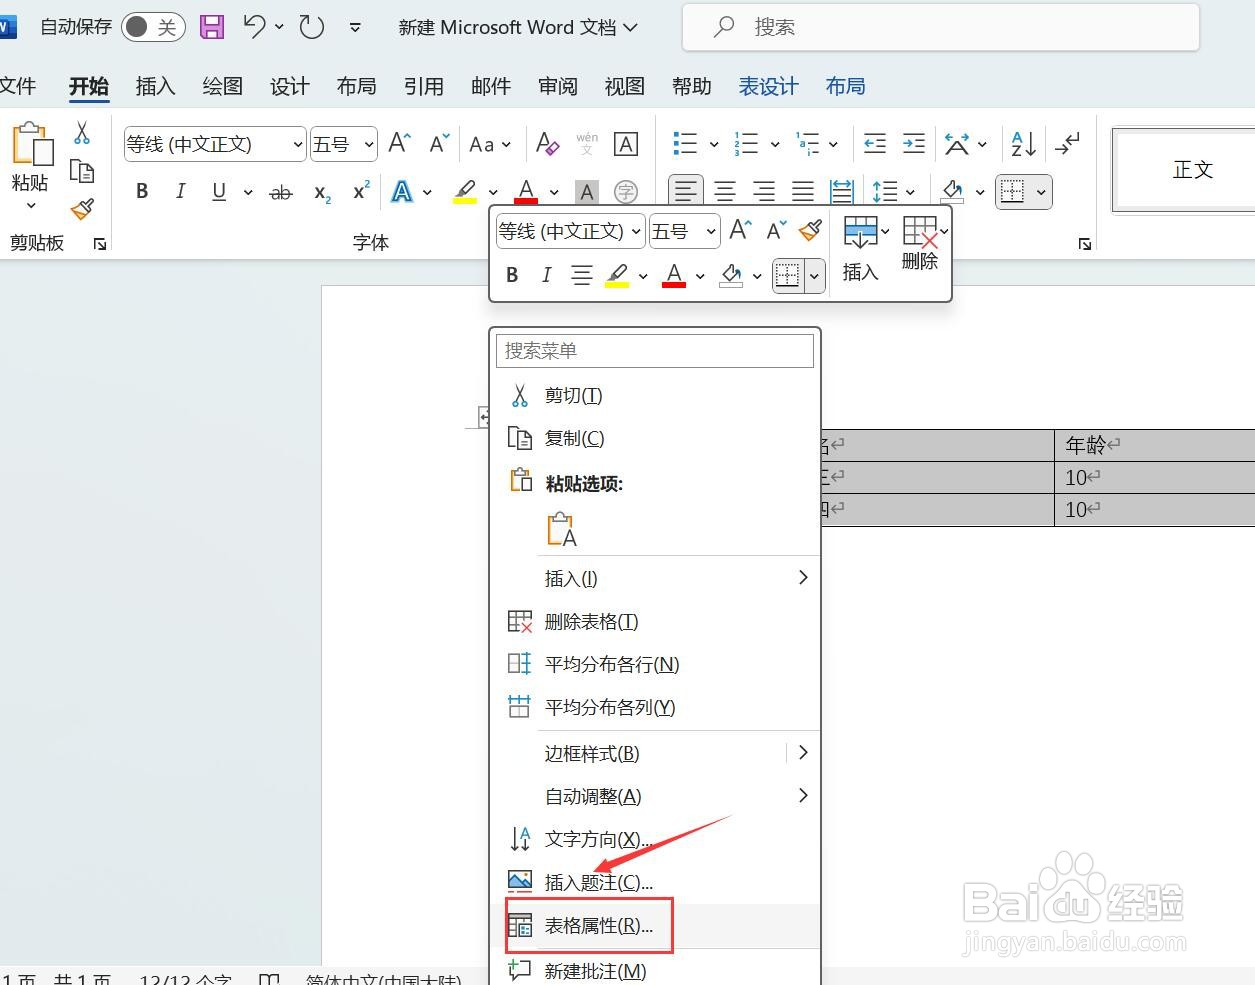Click the Copy icon in the context menu
This screenshot has width=1255, height=985.
(520, 438)
